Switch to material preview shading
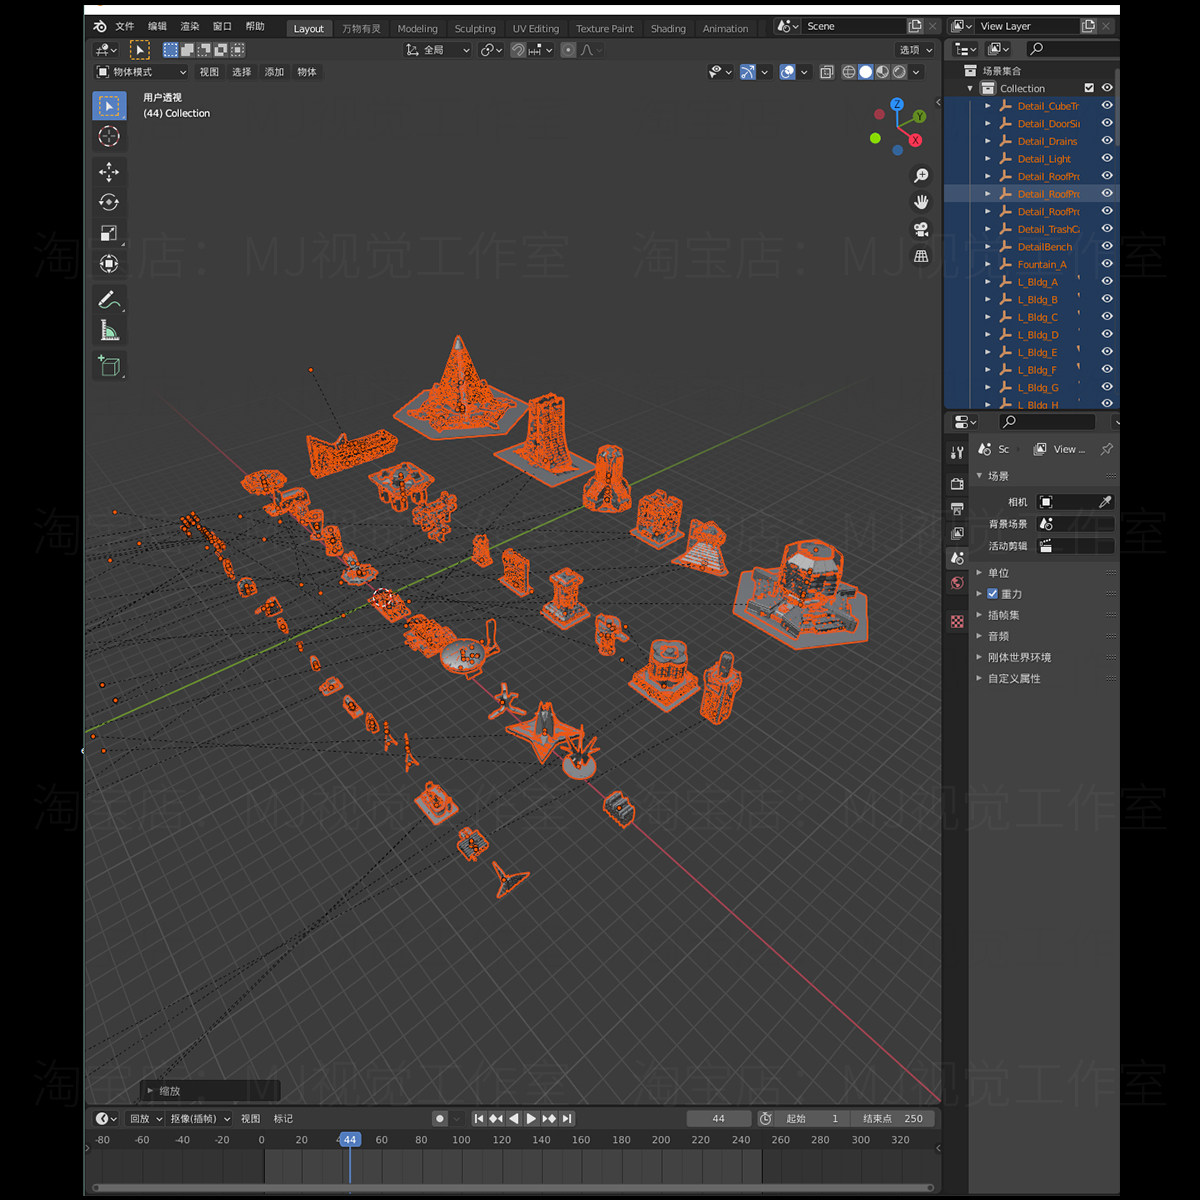Image resolution: width=1200 pixels, height=1200 pixels. (x=883, y=72)
